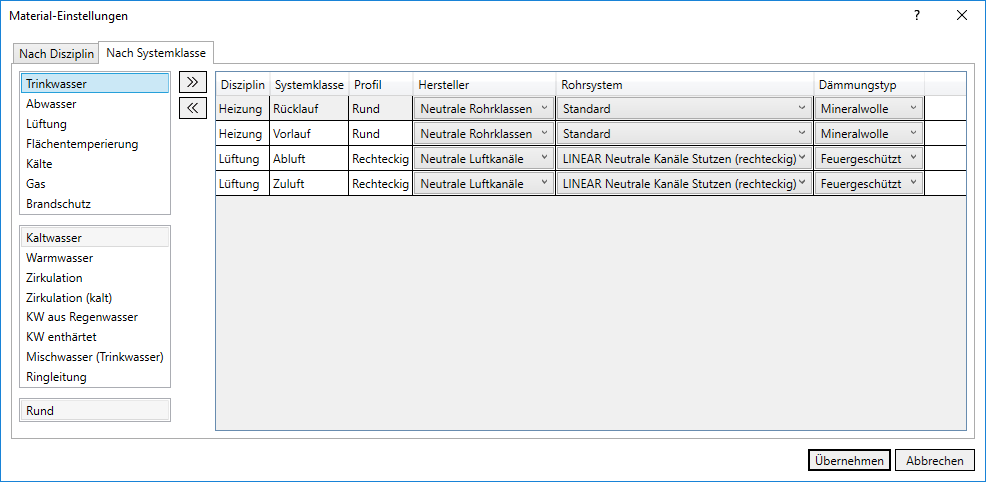Select Brandschutz in the discipline list
986x482 pixels.
(x=95, y=204)
